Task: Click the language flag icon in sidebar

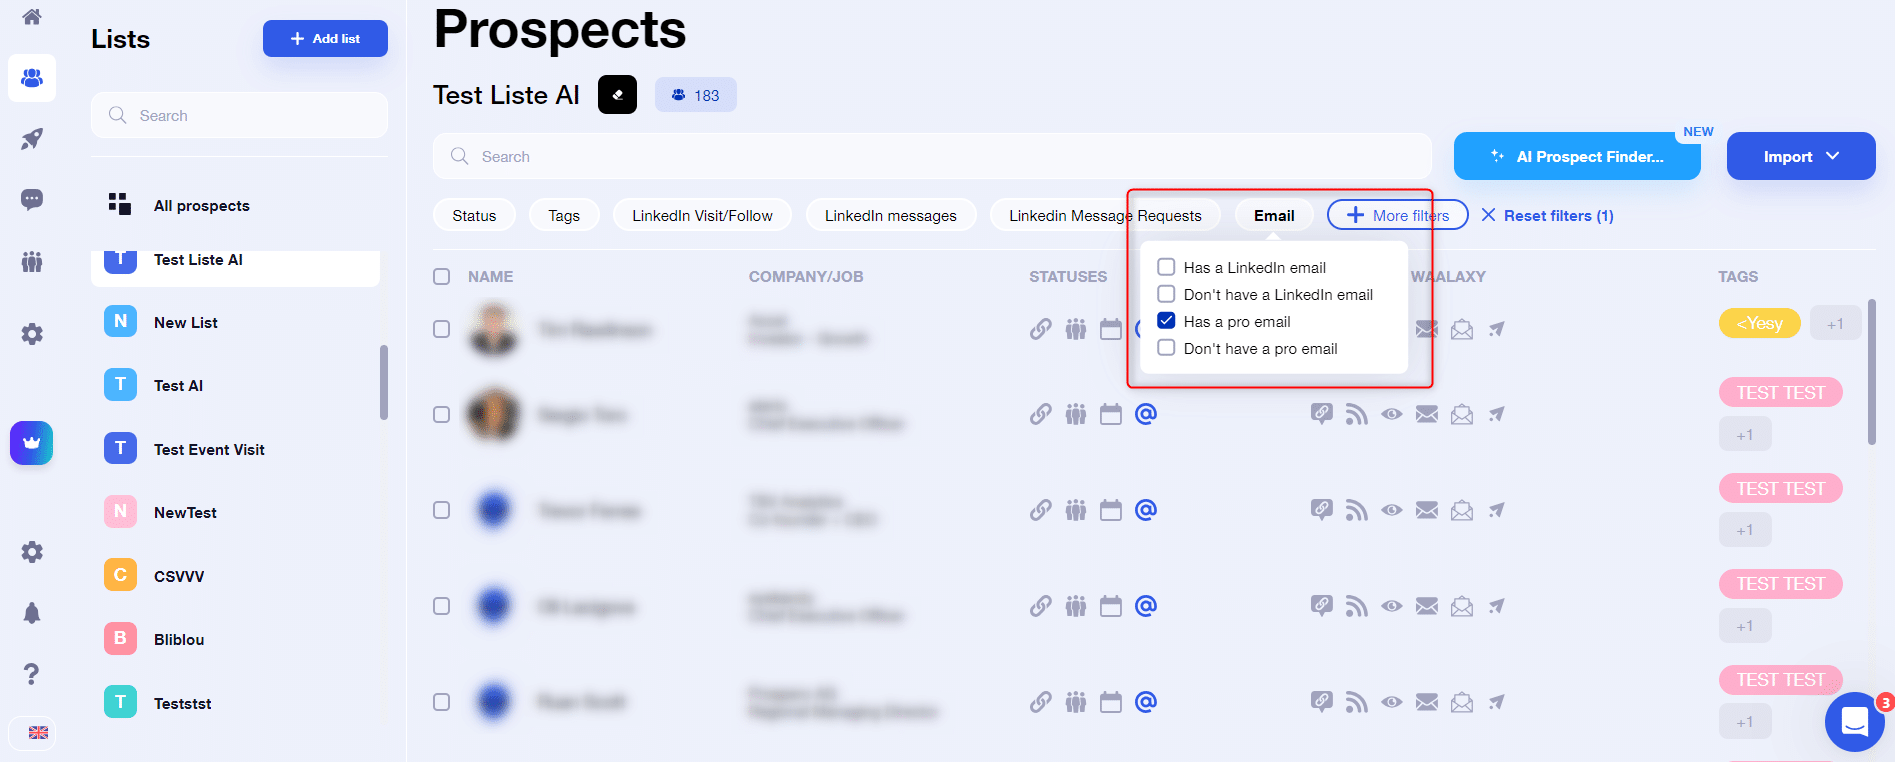Action: (x=38, y=732)
